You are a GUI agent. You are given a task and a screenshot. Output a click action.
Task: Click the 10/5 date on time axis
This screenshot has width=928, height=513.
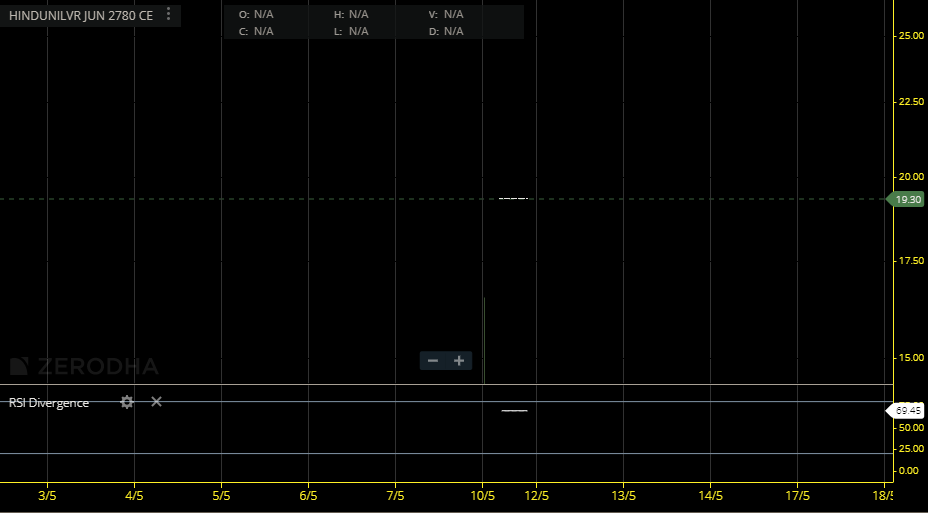(482, 495)
